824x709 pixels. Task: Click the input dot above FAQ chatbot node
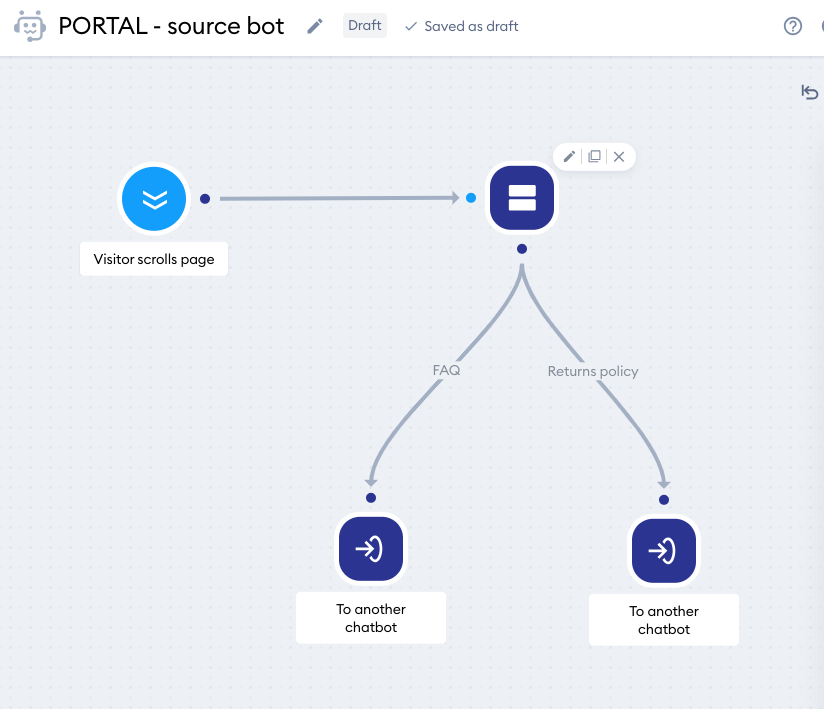[x=371, y=498]
